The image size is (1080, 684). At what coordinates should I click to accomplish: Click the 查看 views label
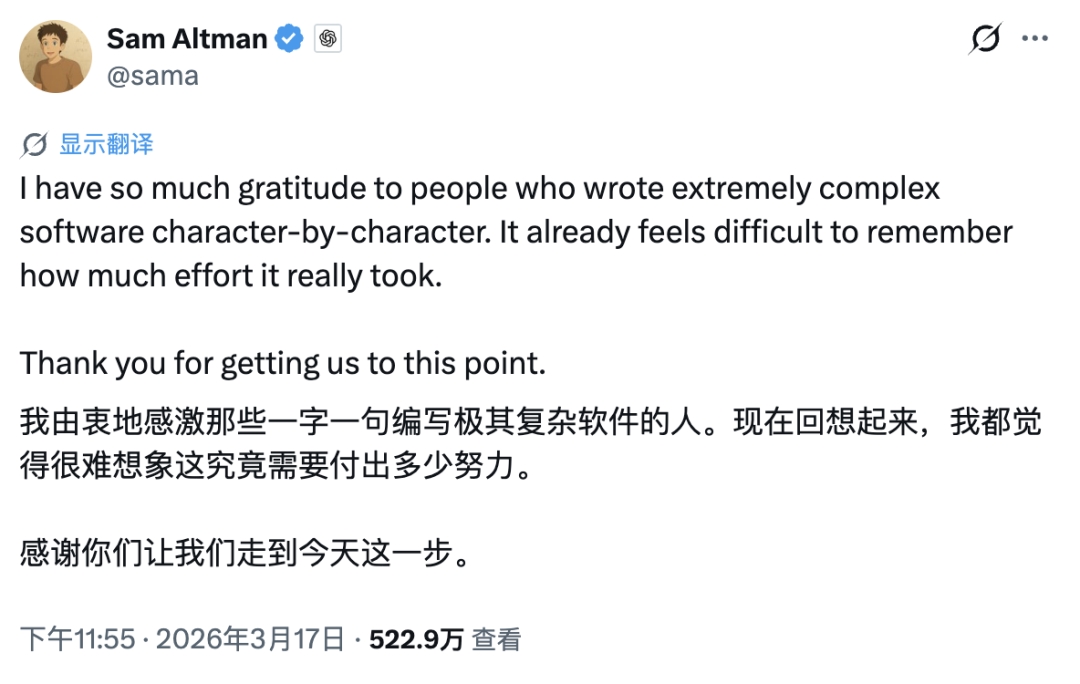(497, 639)
